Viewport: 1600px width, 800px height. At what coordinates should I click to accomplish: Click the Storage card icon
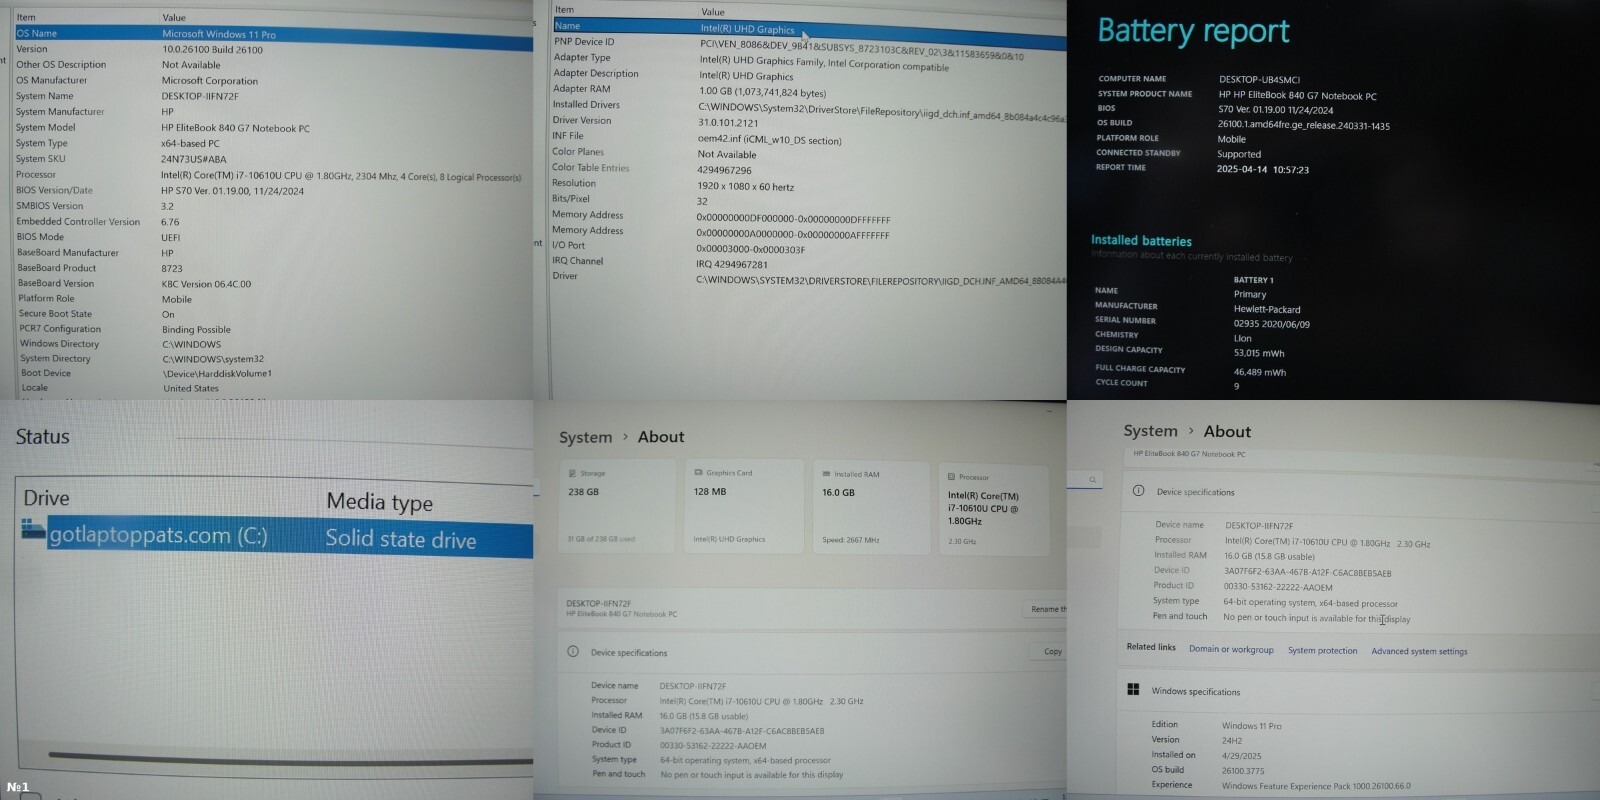[x=572, y=473]
